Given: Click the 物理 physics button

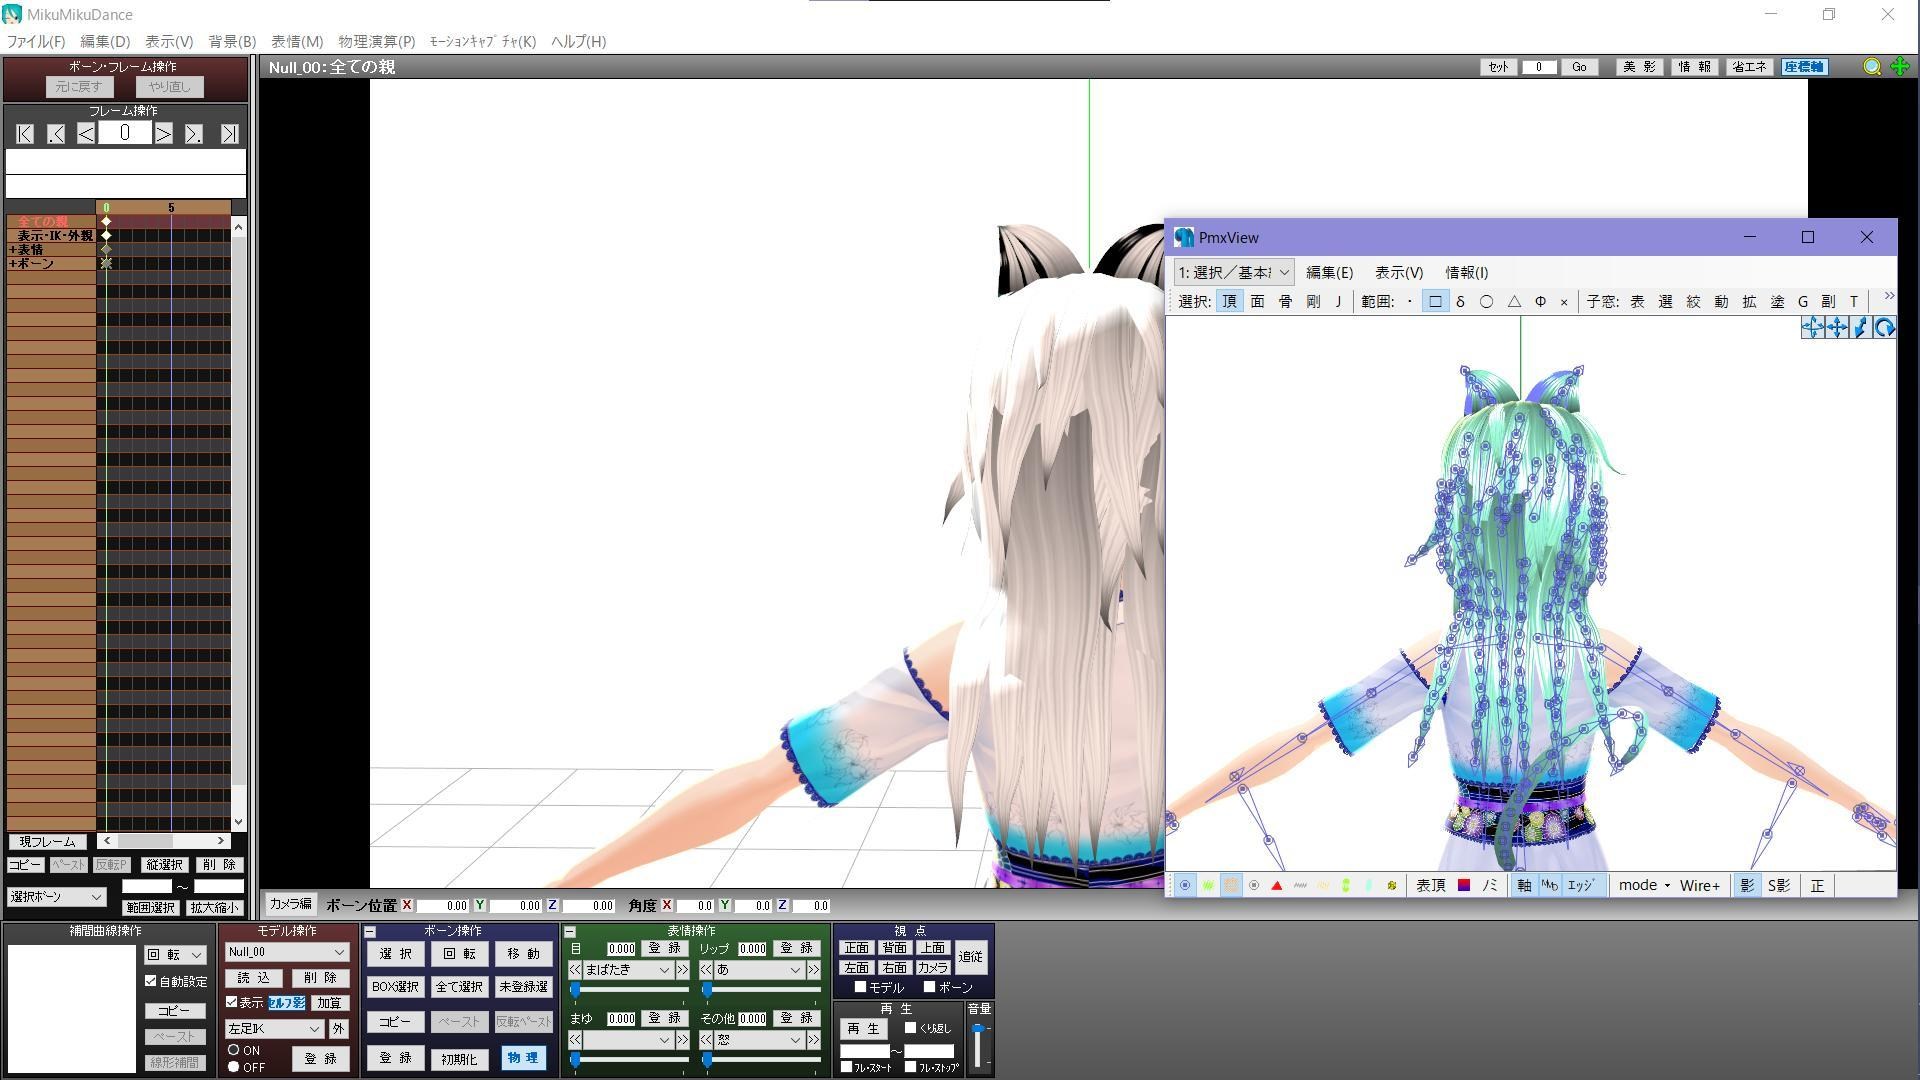Looking at the screenshot, I should tap(523, 1058).
